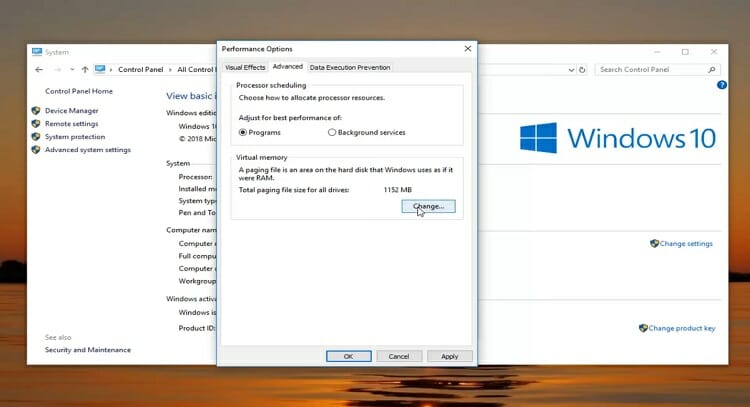The height and width of the screenshot is (407, 750).
Task: Click the shield icon beside Remote settings
Action: click(x=36, y=123)
